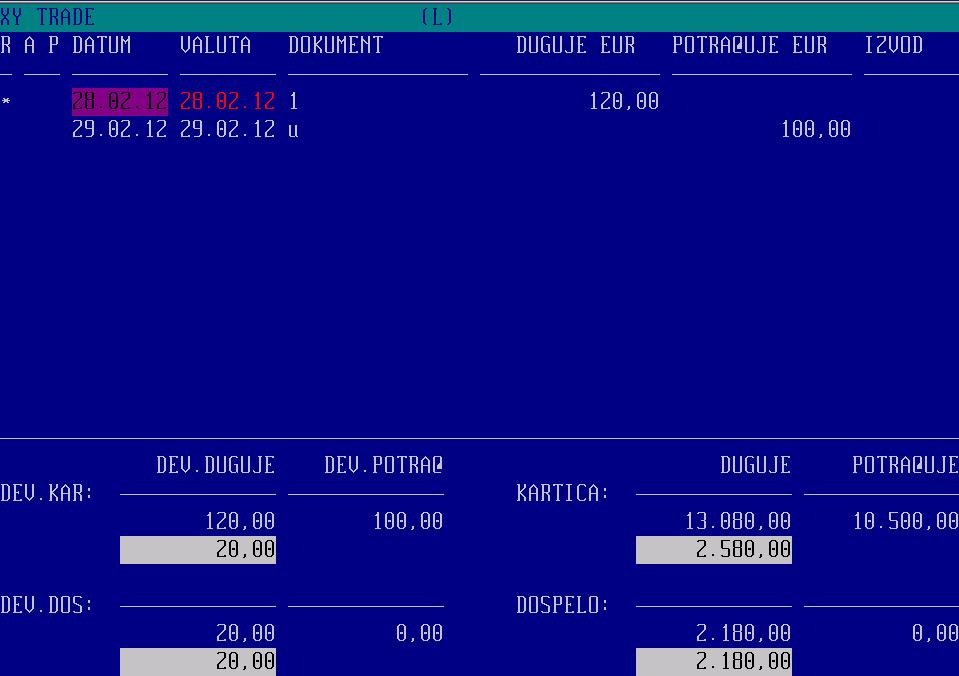959x676 pixels.
Task: Click the red 28.02.12 VALUTA date
Action: tap(227, 102)
